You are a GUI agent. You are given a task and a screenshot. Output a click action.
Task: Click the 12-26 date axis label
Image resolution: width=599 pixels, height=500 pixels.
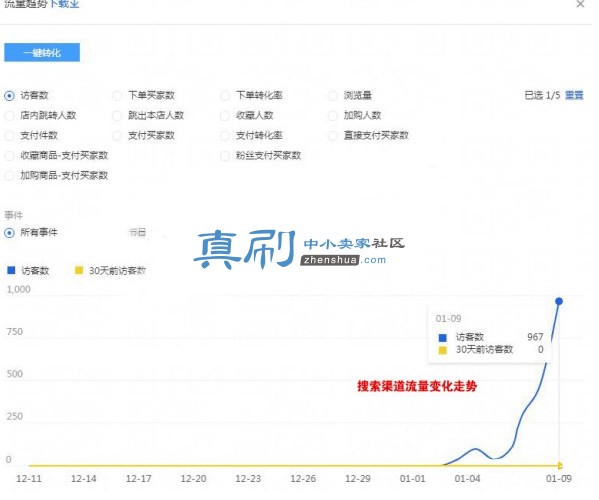coord(303,479)
